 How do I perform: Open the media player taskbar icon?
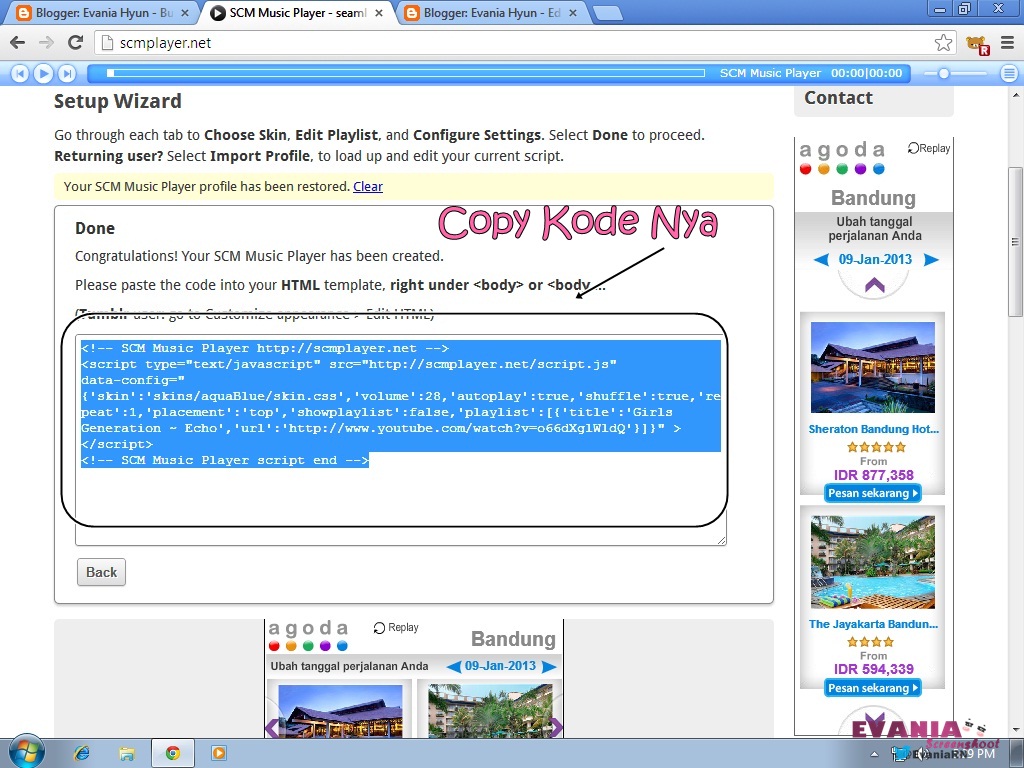point(219,754)
